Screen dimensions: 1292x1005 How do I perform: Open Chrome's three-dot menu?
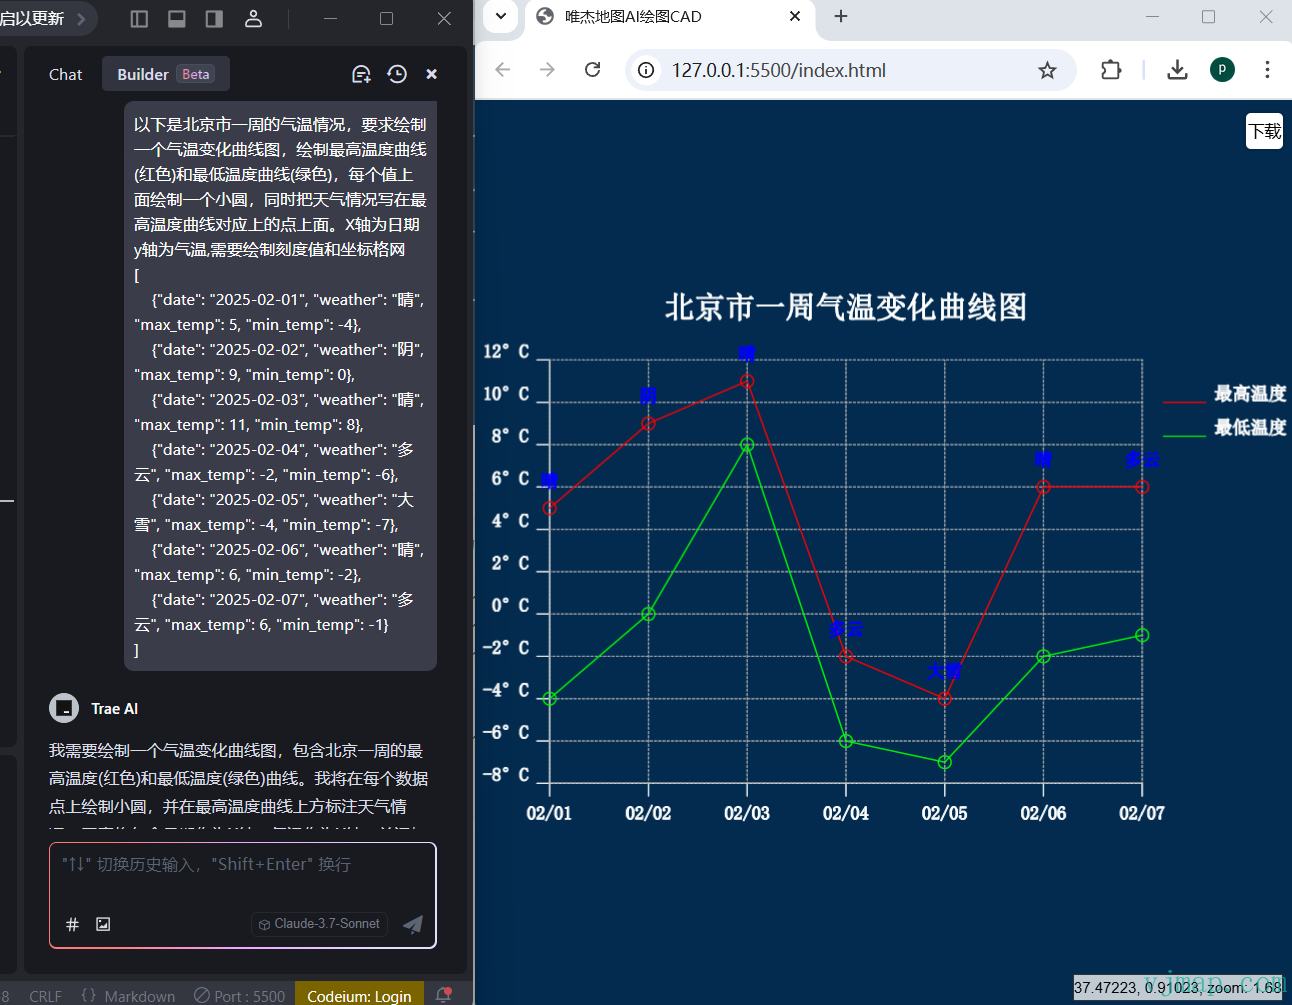click(x=1267, y=70)
